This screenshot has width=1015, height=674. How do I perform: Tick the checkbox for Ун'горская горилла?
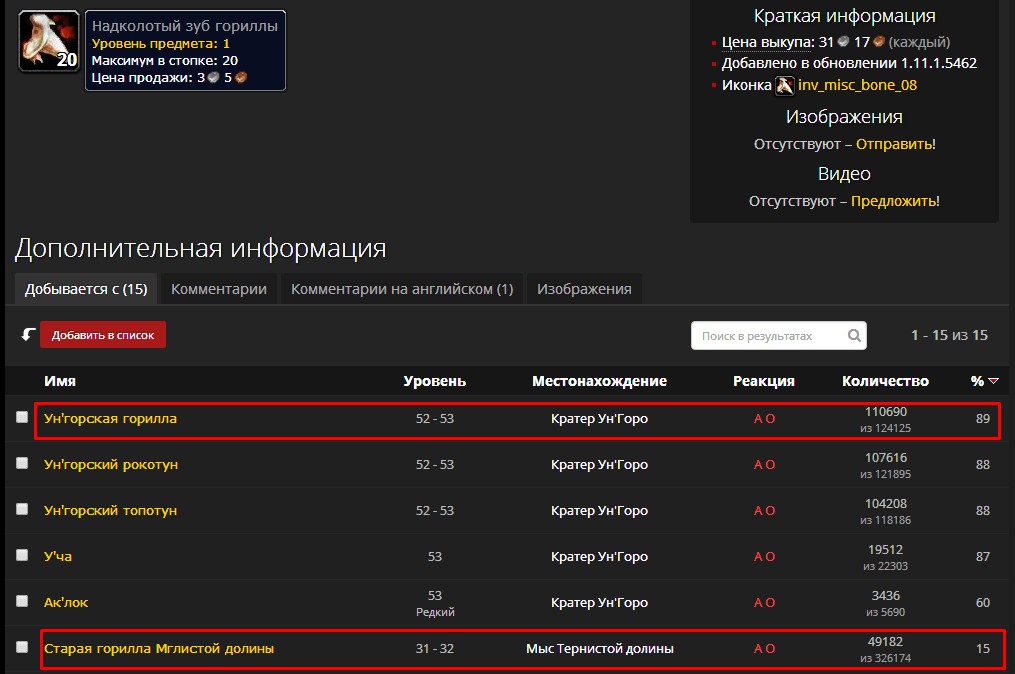click(22, 418)
